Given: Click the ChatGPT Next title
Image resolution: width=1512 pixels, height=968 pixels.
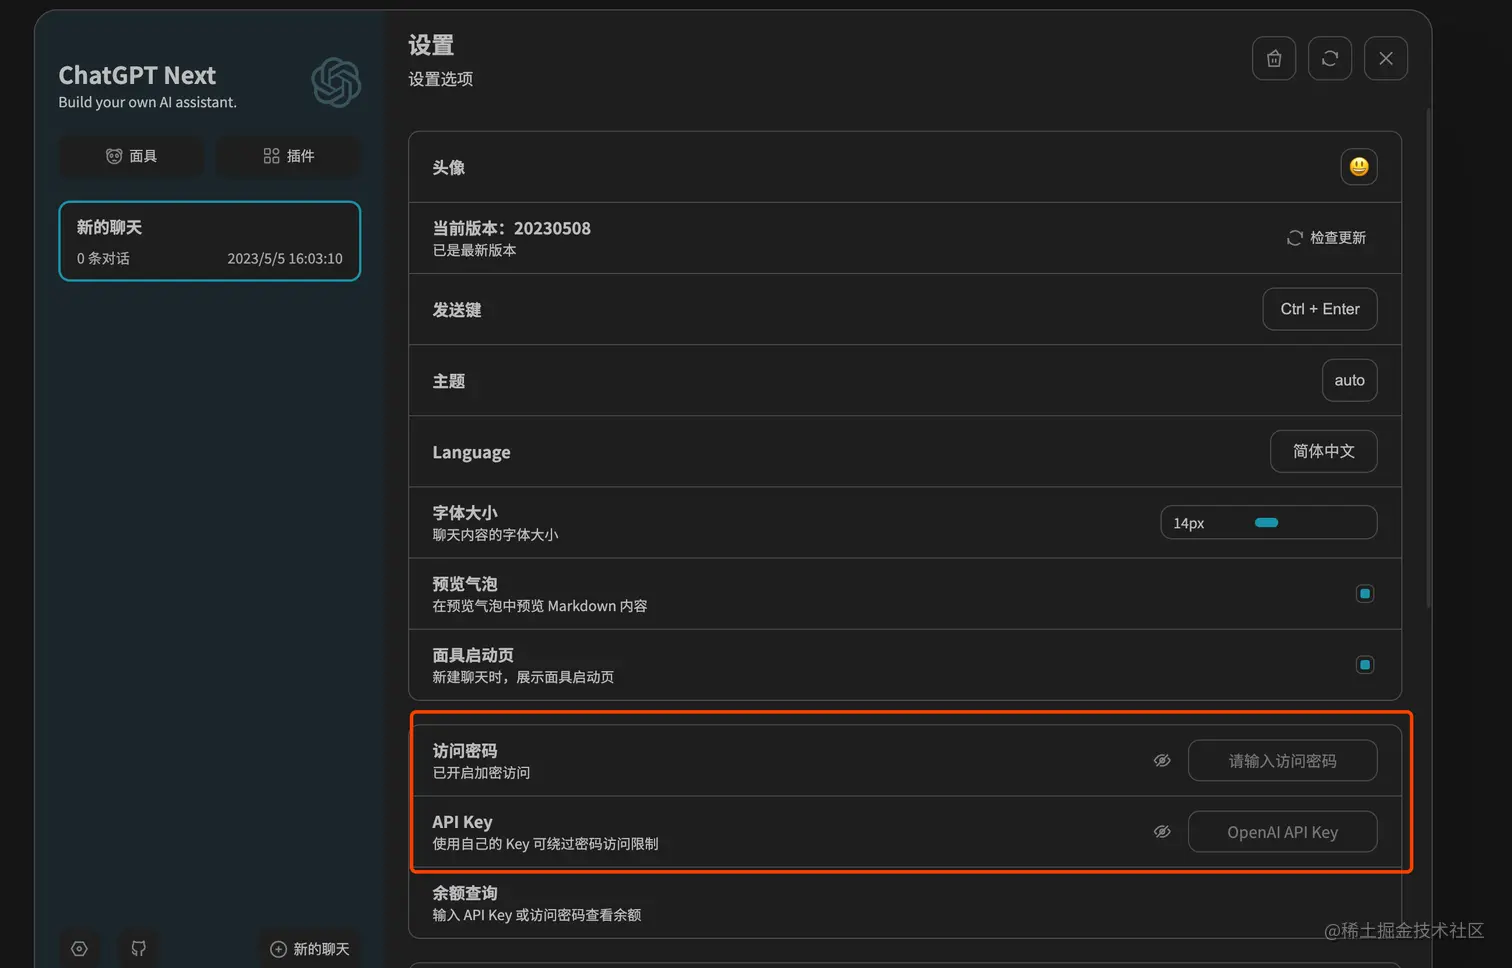Looking at the screenshot, I should (x=137, y=75).
